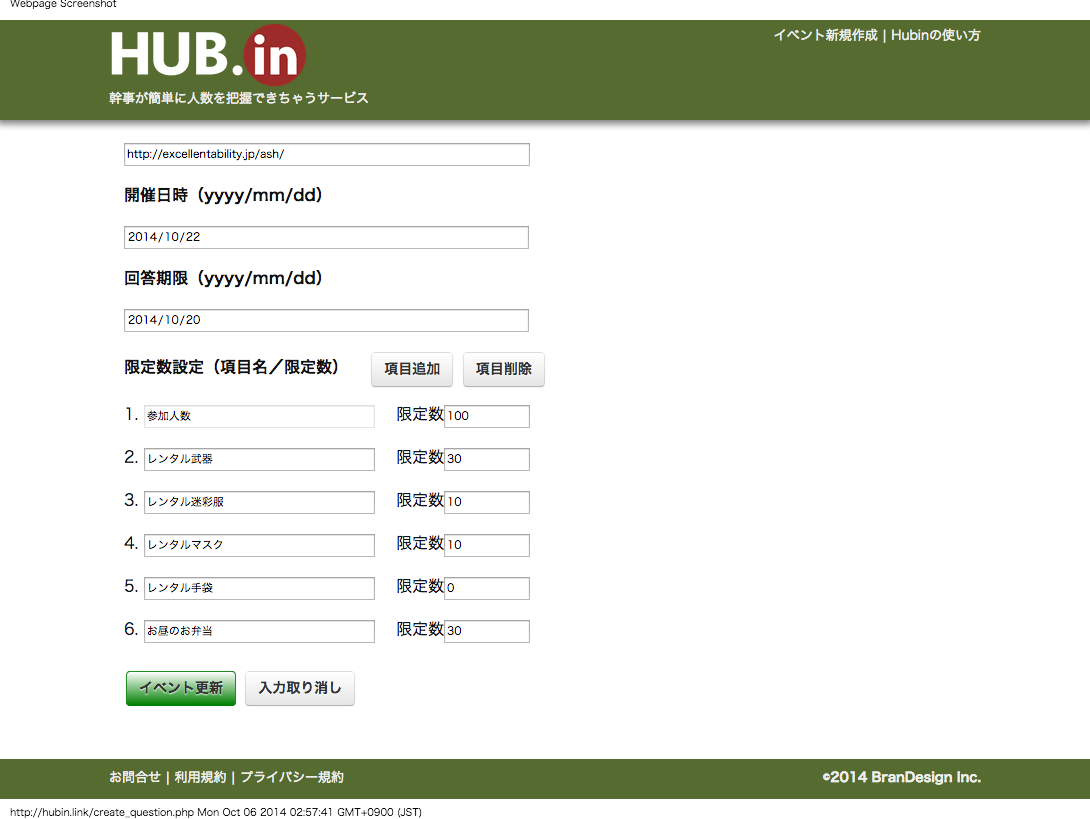Select the レンタル迷彩服 item name field
1090x819 pixels.
click(259, 502)
